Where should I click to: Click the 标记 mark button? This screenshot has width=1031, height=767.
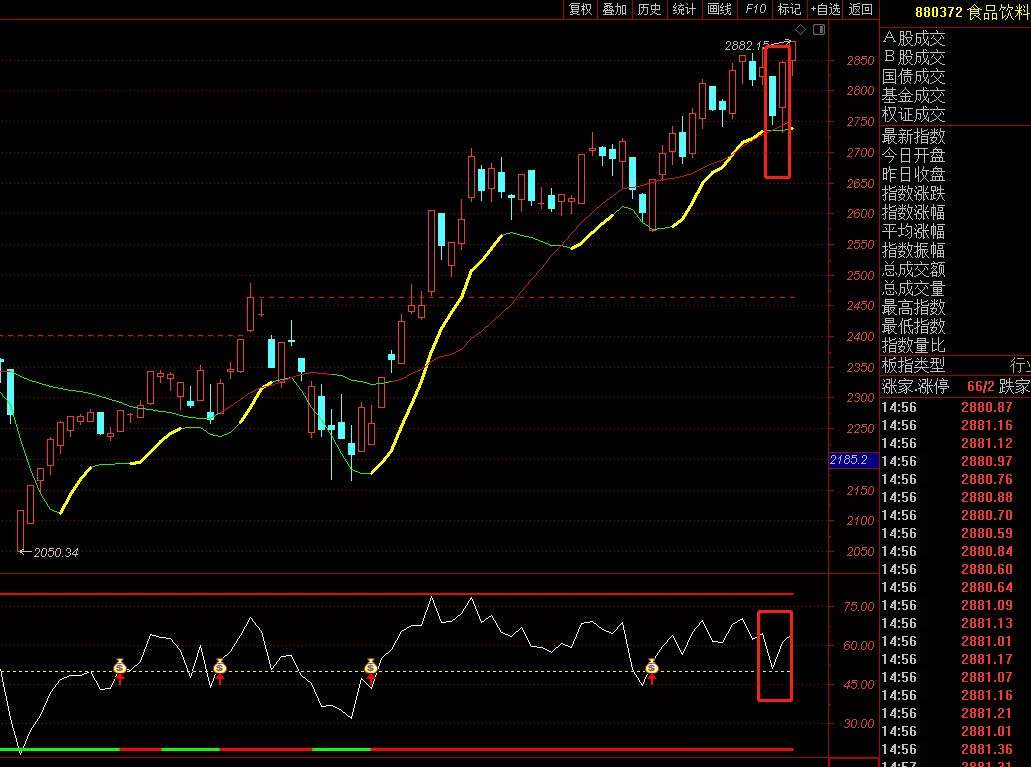[x=790, y=9]
